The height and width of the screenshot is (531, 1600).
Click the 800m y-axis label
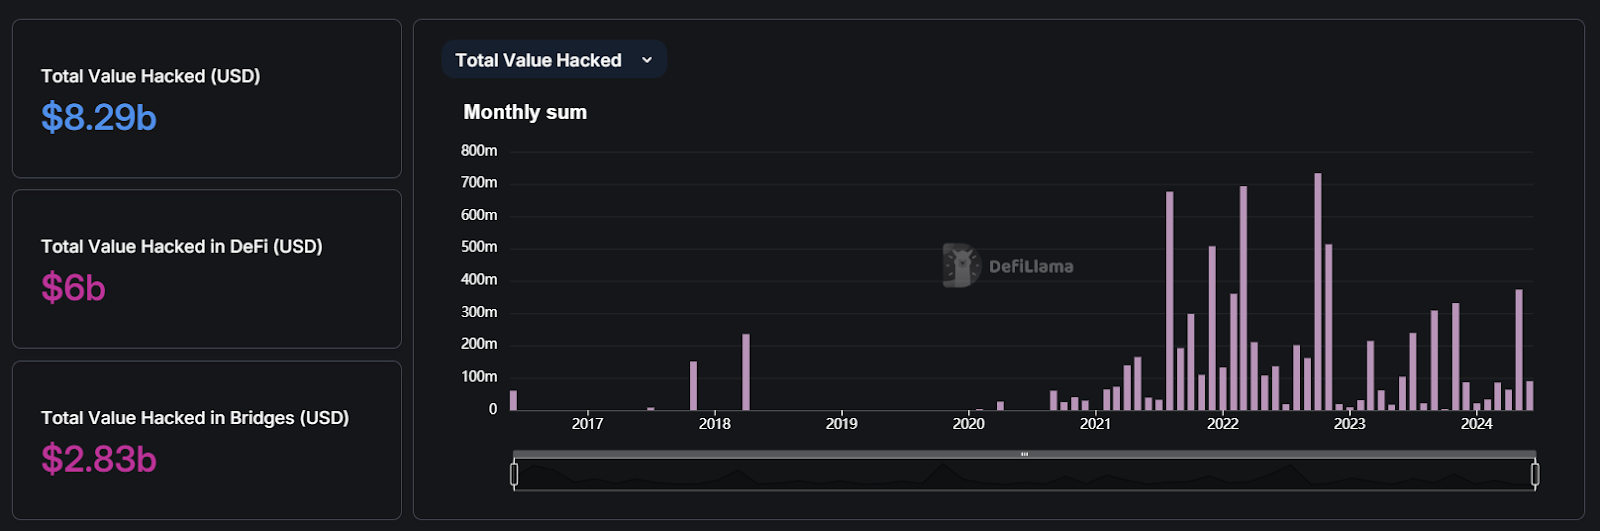(478, 151)
